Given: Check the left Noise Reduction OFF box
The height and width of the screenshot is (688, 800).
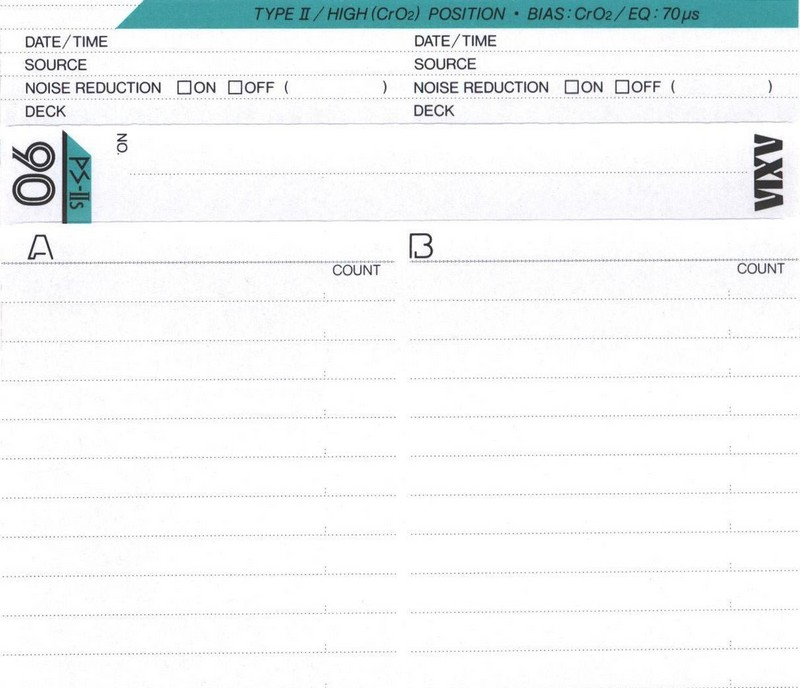Looking at the screenshot, I should pyautogui.click(x=235, y=88).
